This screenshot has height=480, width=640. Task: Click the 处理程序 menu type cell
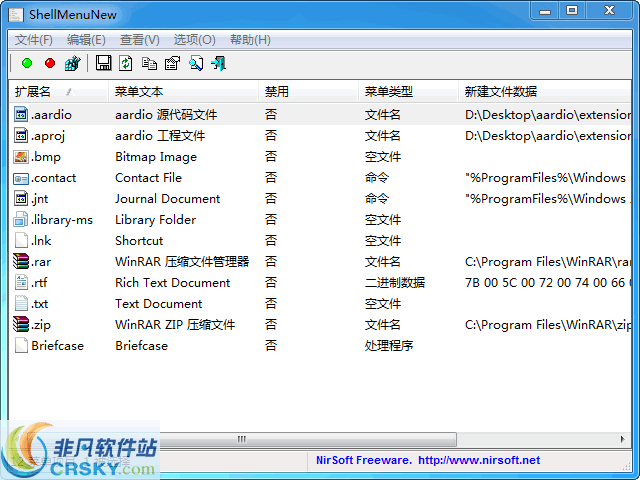click(389, 346)
